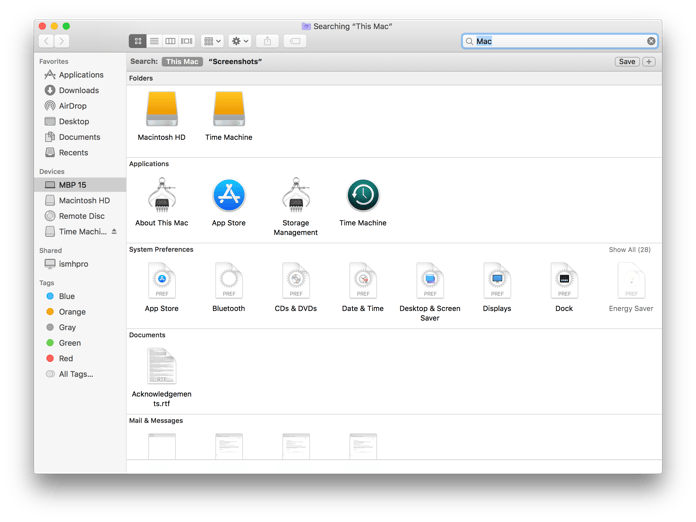Show all 28 System Preferences results
This screenshot has width=696, height=522.
[x=629, y=249]
